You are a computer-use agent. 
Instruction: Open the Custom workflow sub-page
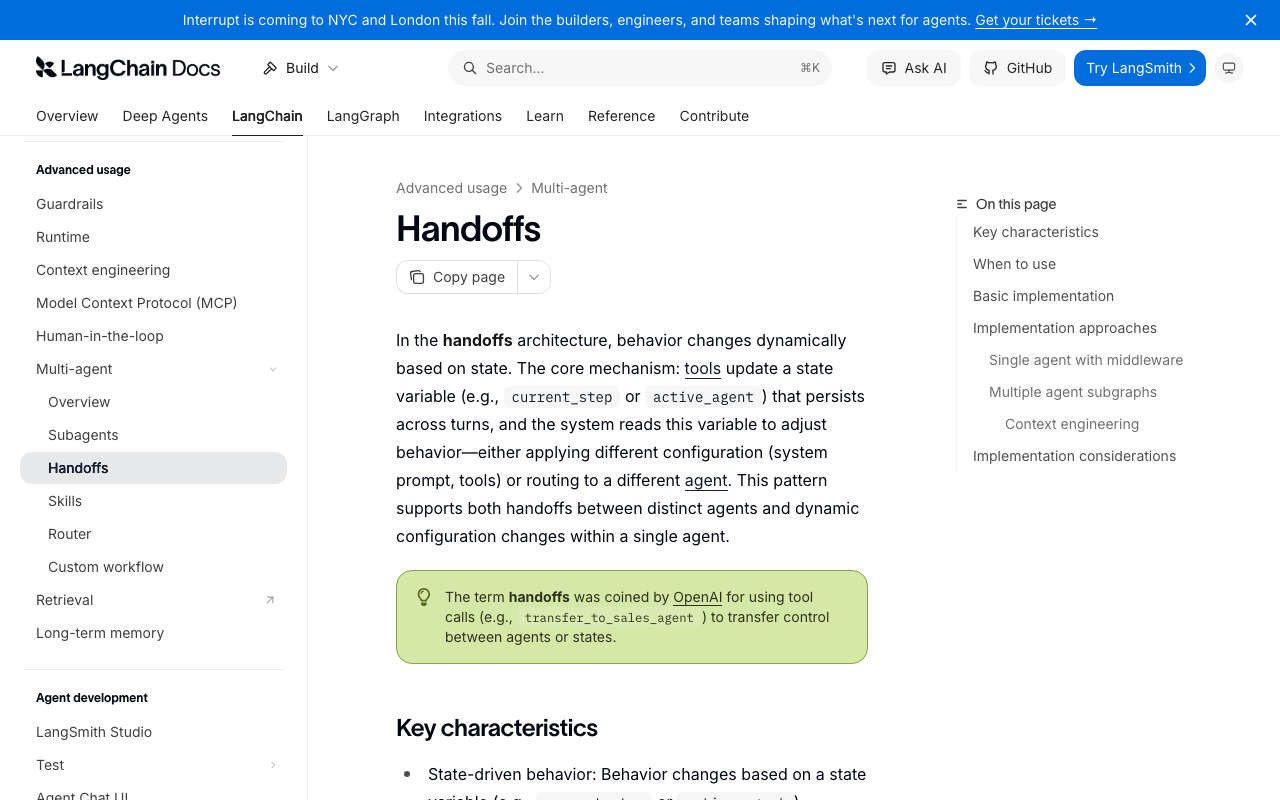(x=153, y=567)
